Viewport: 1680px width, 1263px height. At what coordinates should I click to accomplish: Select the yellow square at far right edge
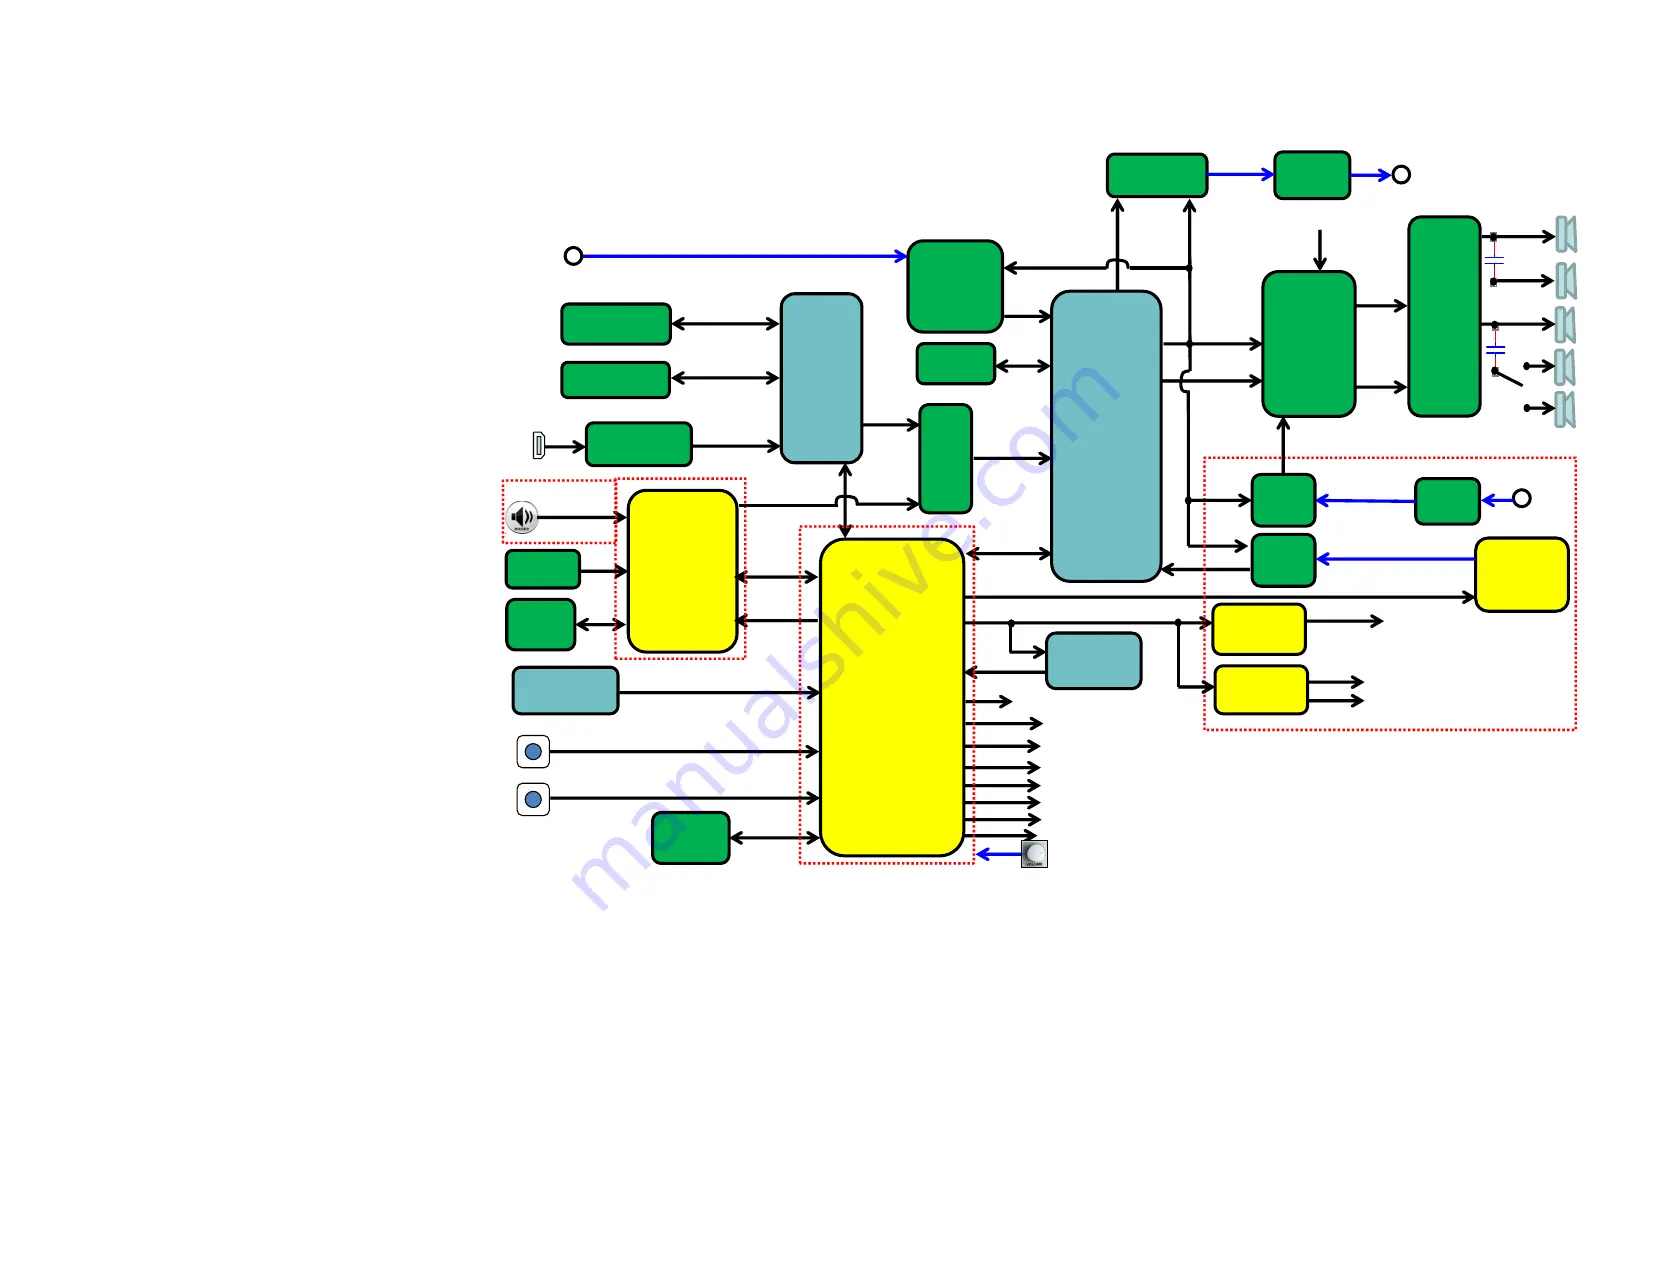point(1522,575)
